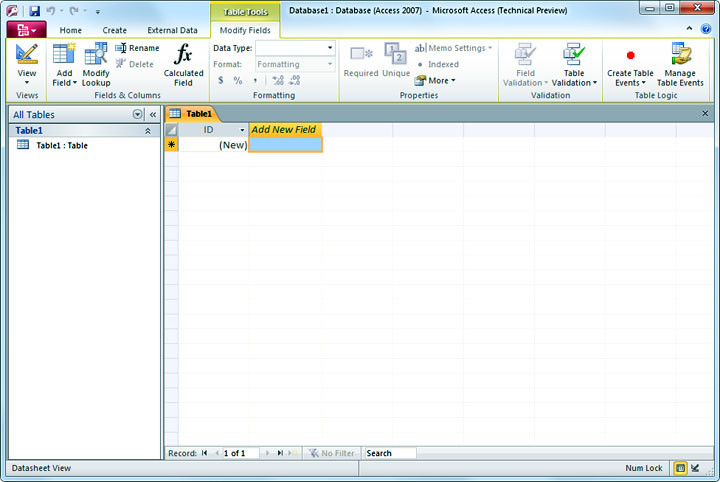The image size is (720, 482).
Task: Open the Format combo box
Action: 295,64
